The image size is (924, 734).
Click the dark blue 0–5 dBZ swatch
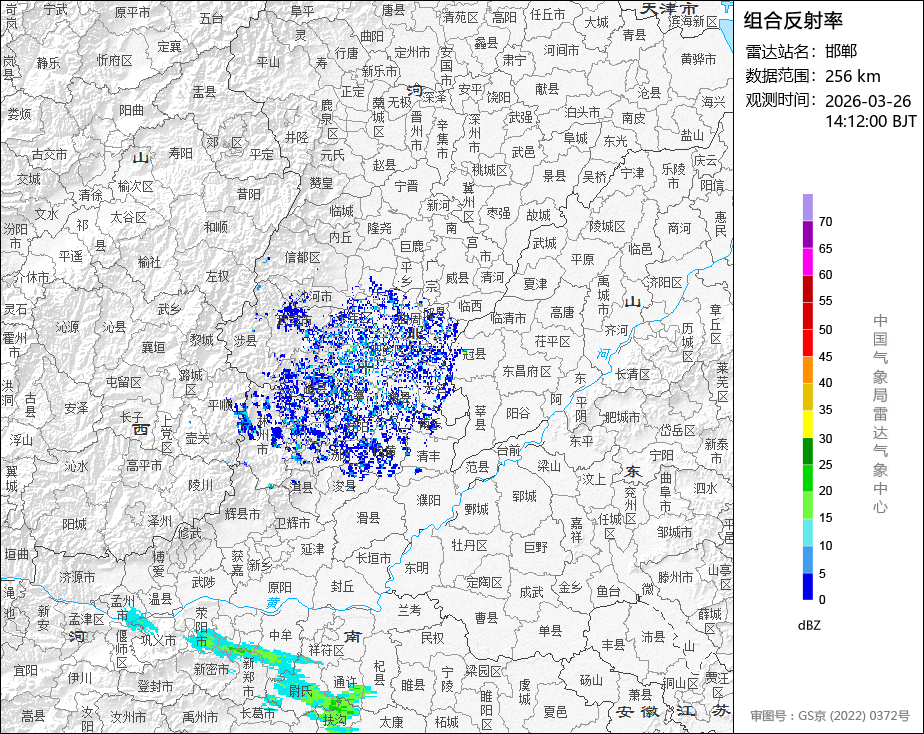(x=807, y=586)
